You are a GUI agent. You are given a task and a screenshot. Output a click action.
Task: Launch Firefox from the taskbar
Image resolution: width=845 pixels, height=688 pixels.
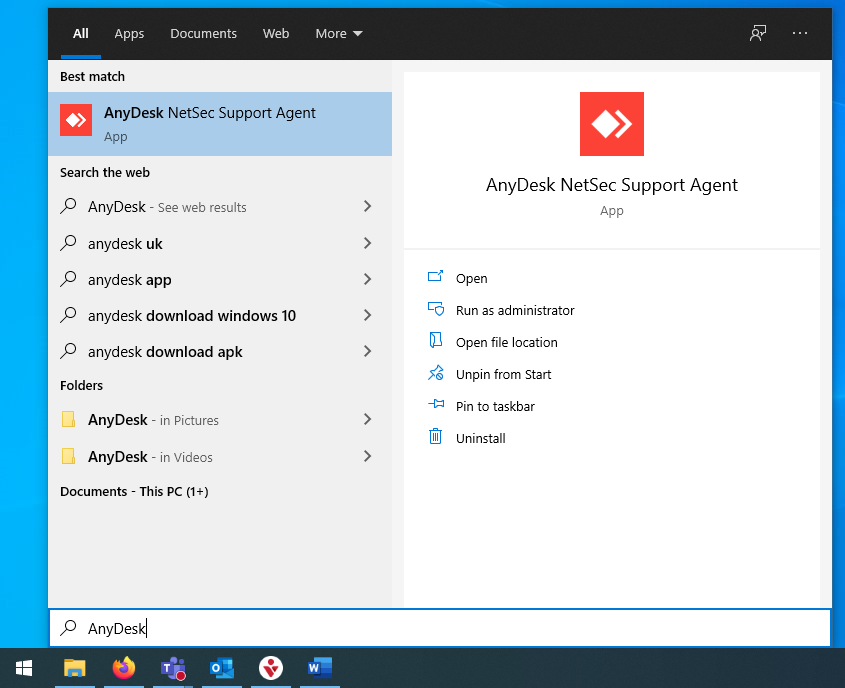point(124,668)
